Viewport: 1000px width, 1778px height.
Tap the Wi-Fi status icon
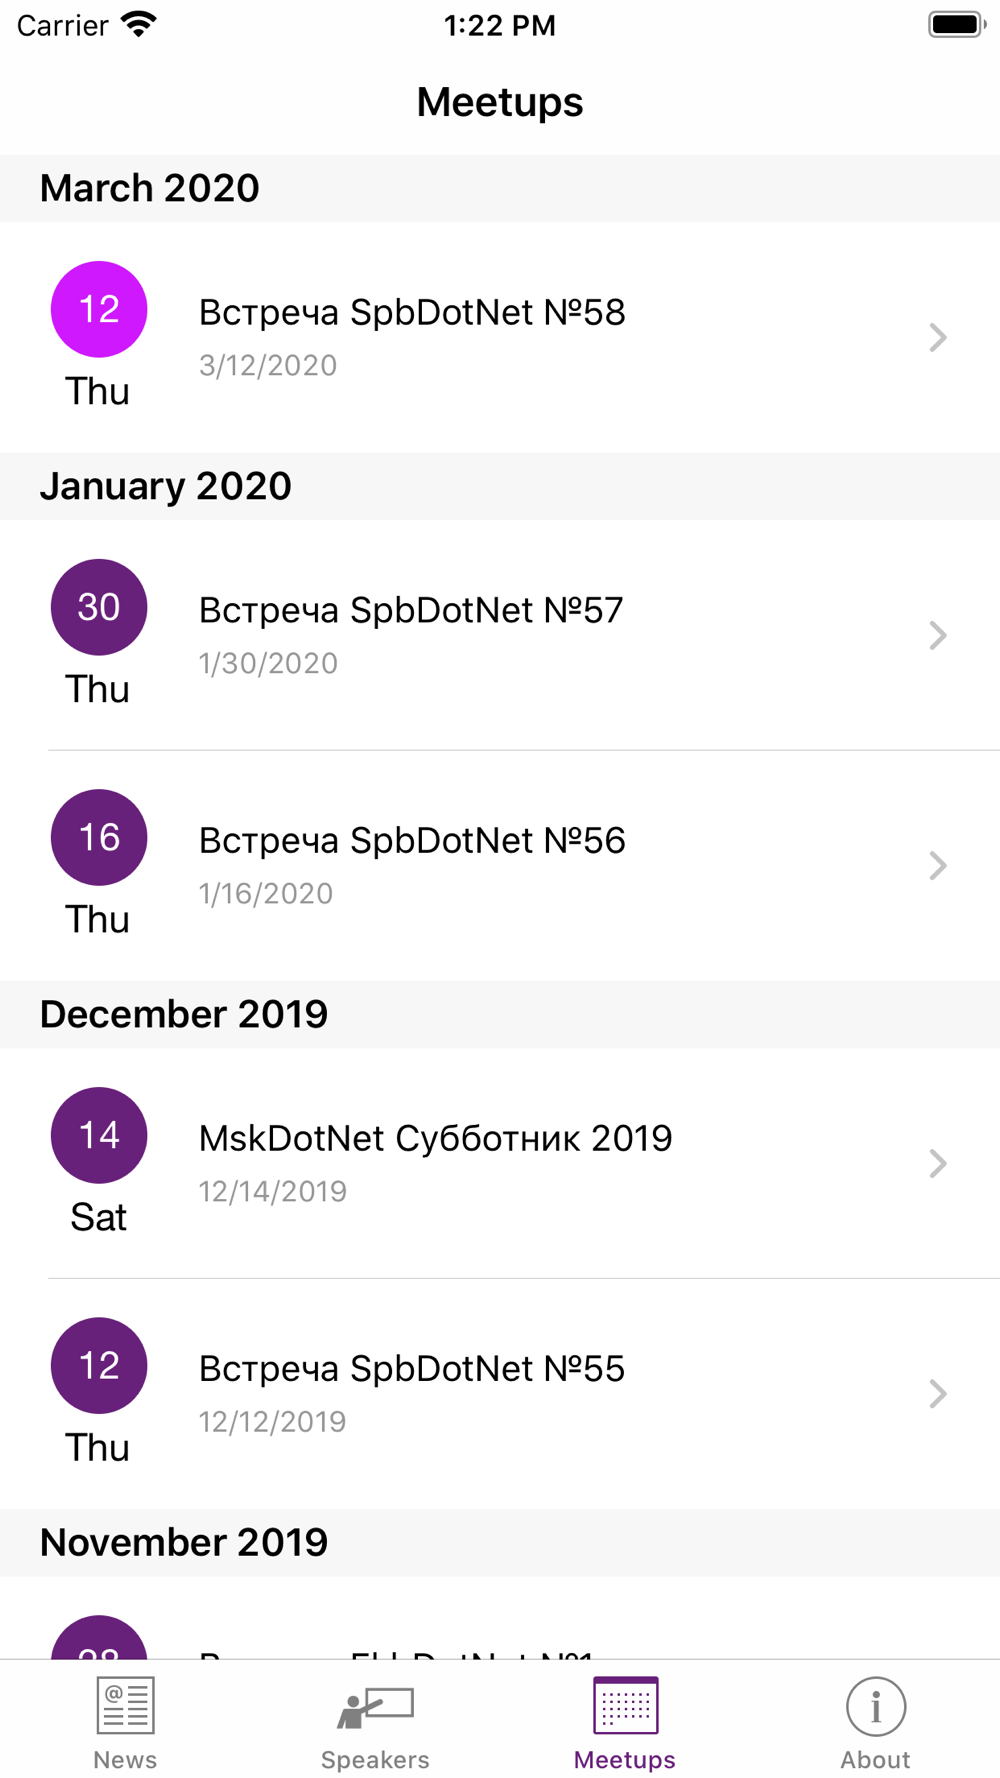[x=139, y=24]
